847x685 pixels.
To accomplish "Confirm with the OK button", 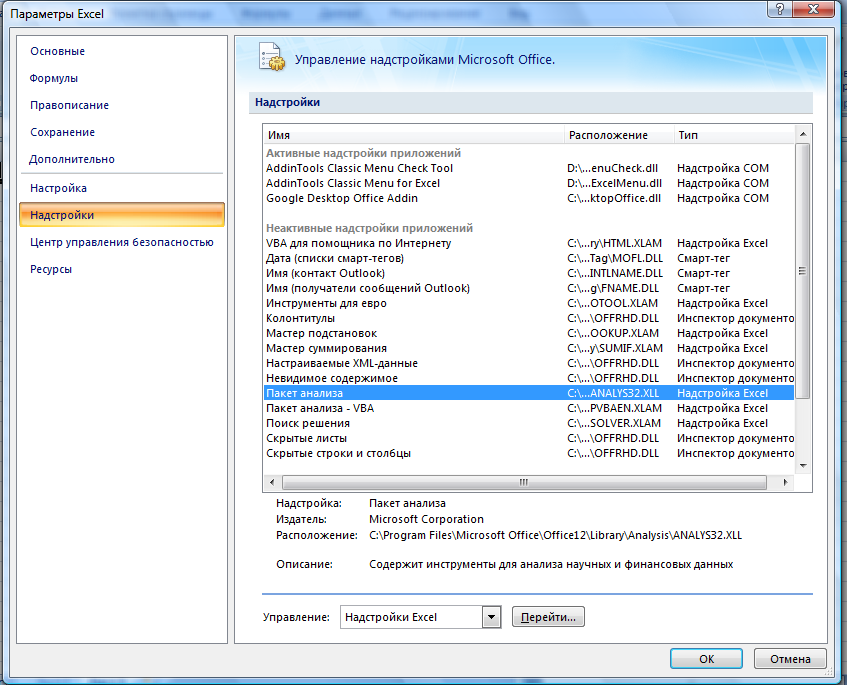I will point(707,659).
